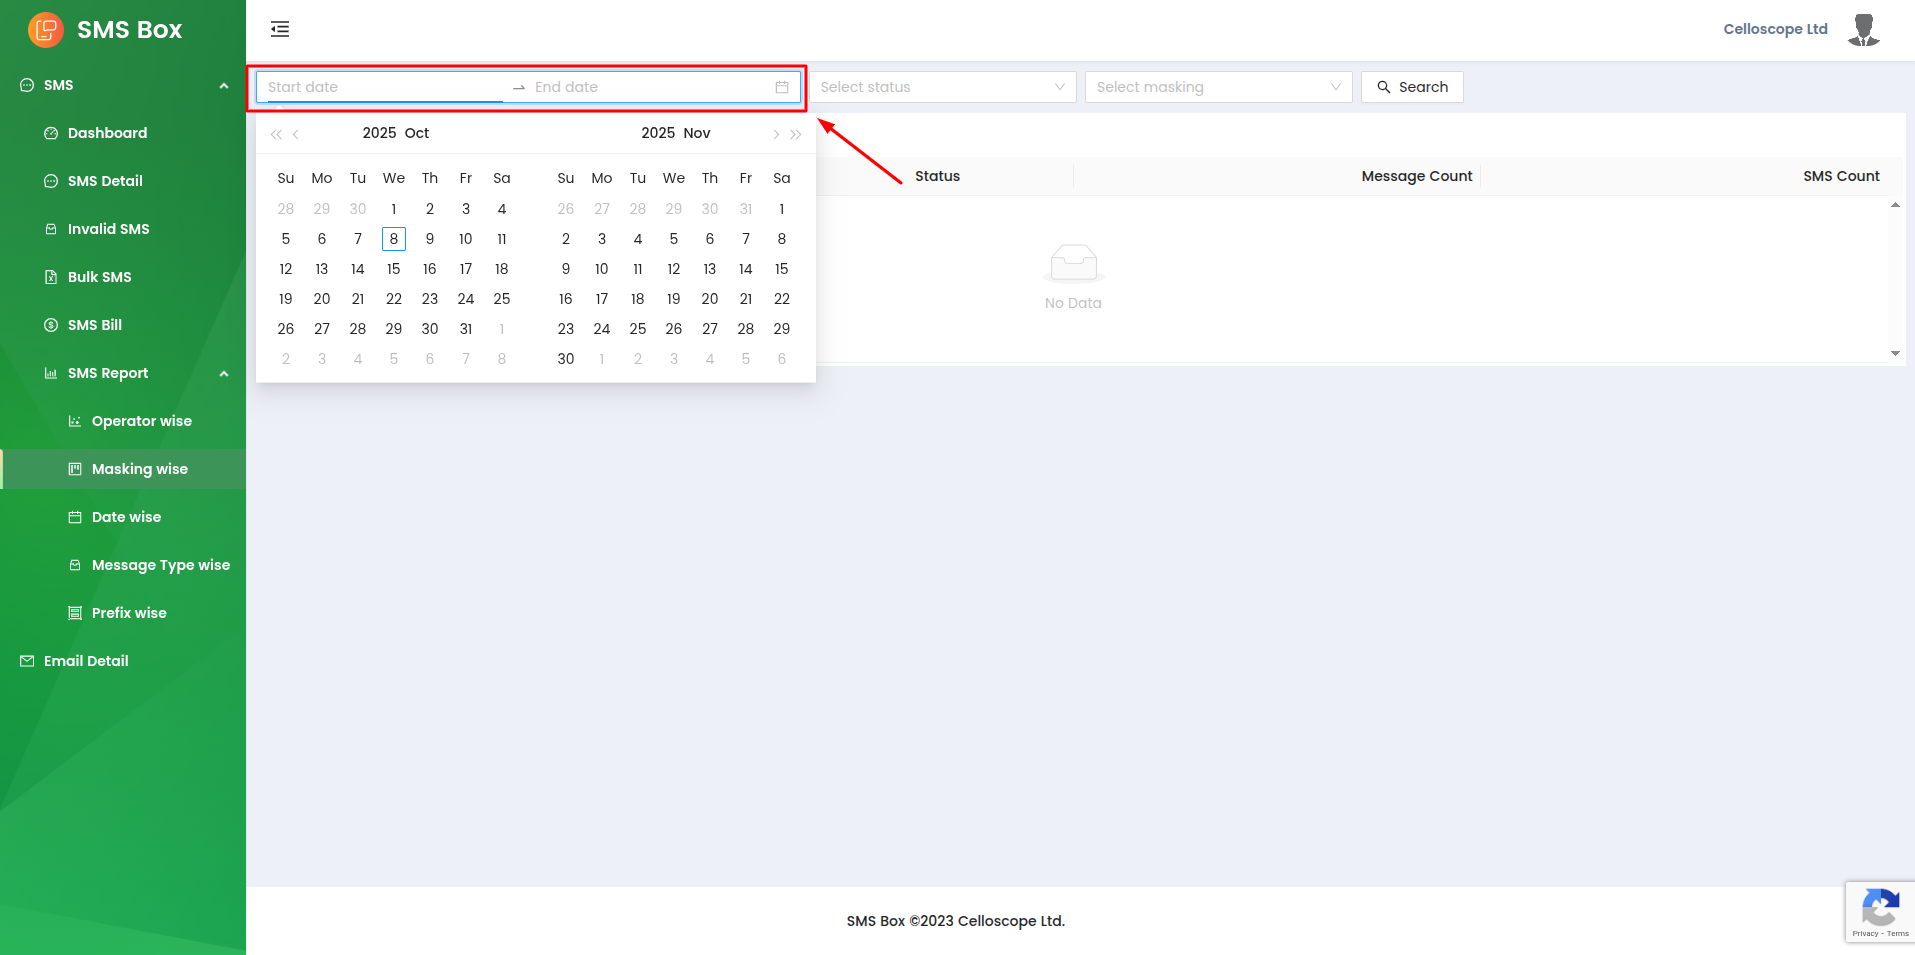Go to next month using single arrow

776,134
